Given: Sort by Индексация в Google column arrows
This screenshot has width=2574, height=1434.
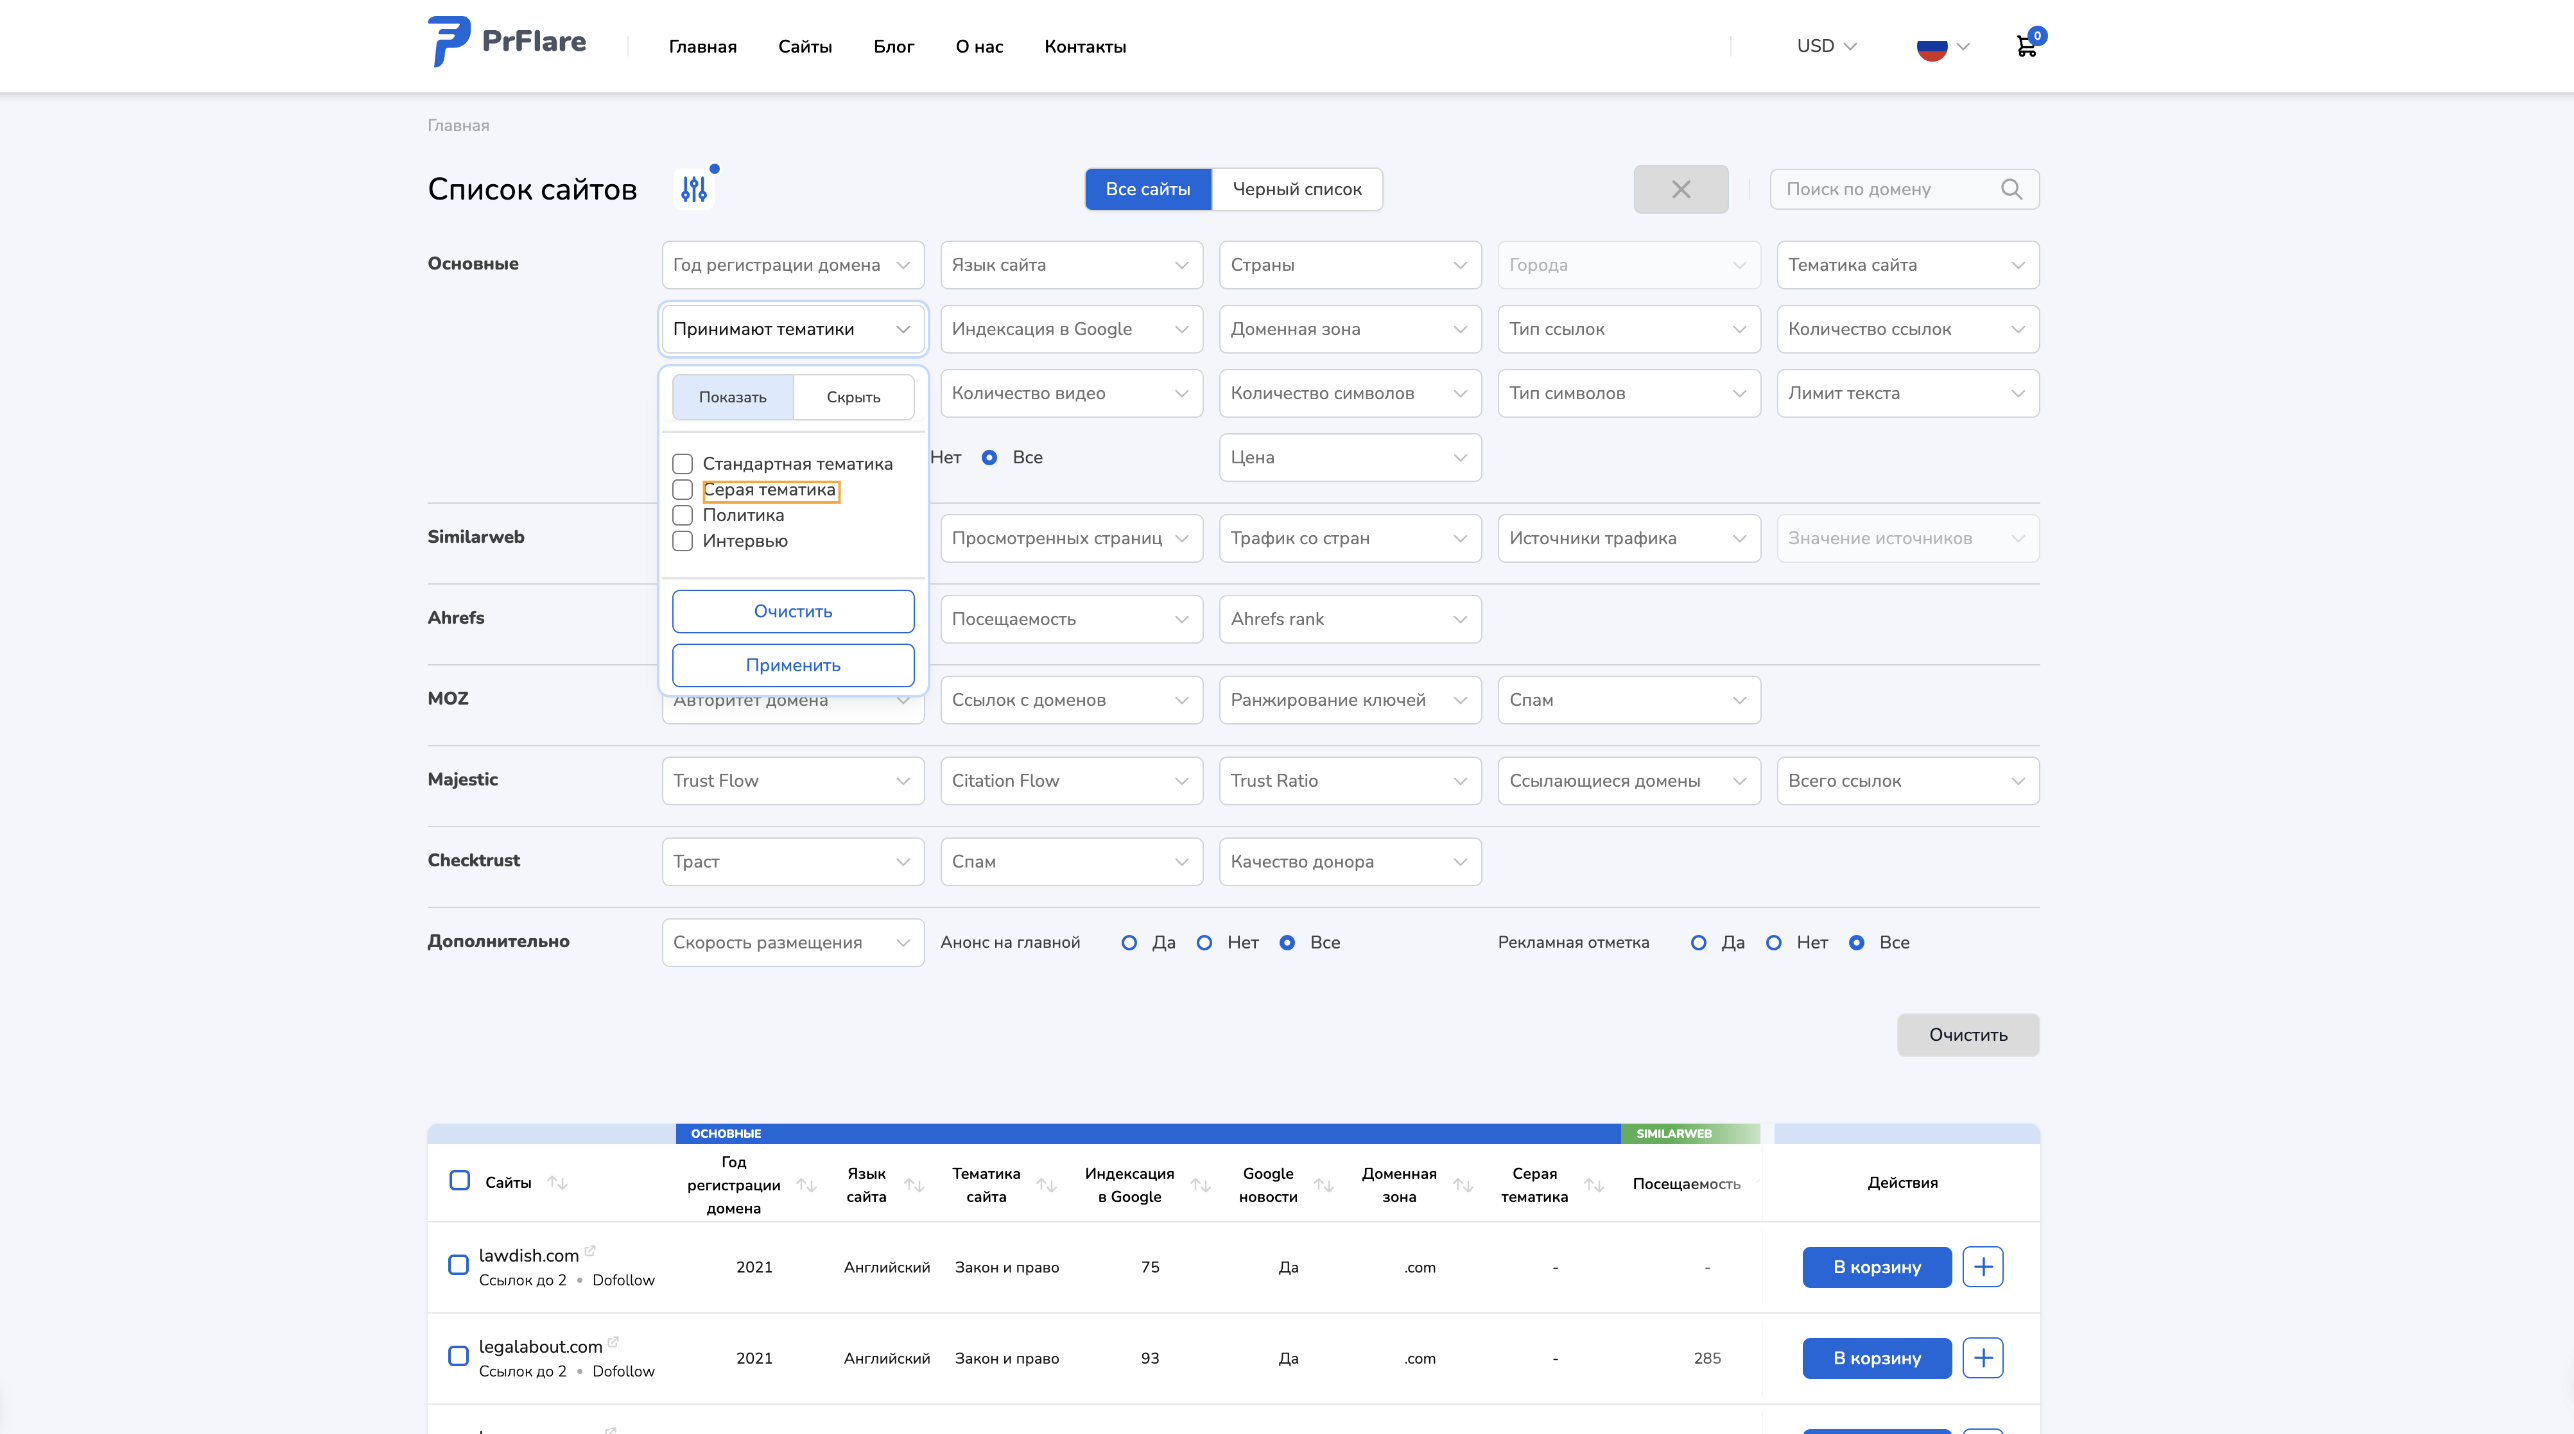Looking at the screenshot, I should (x=1200, y=1185).
